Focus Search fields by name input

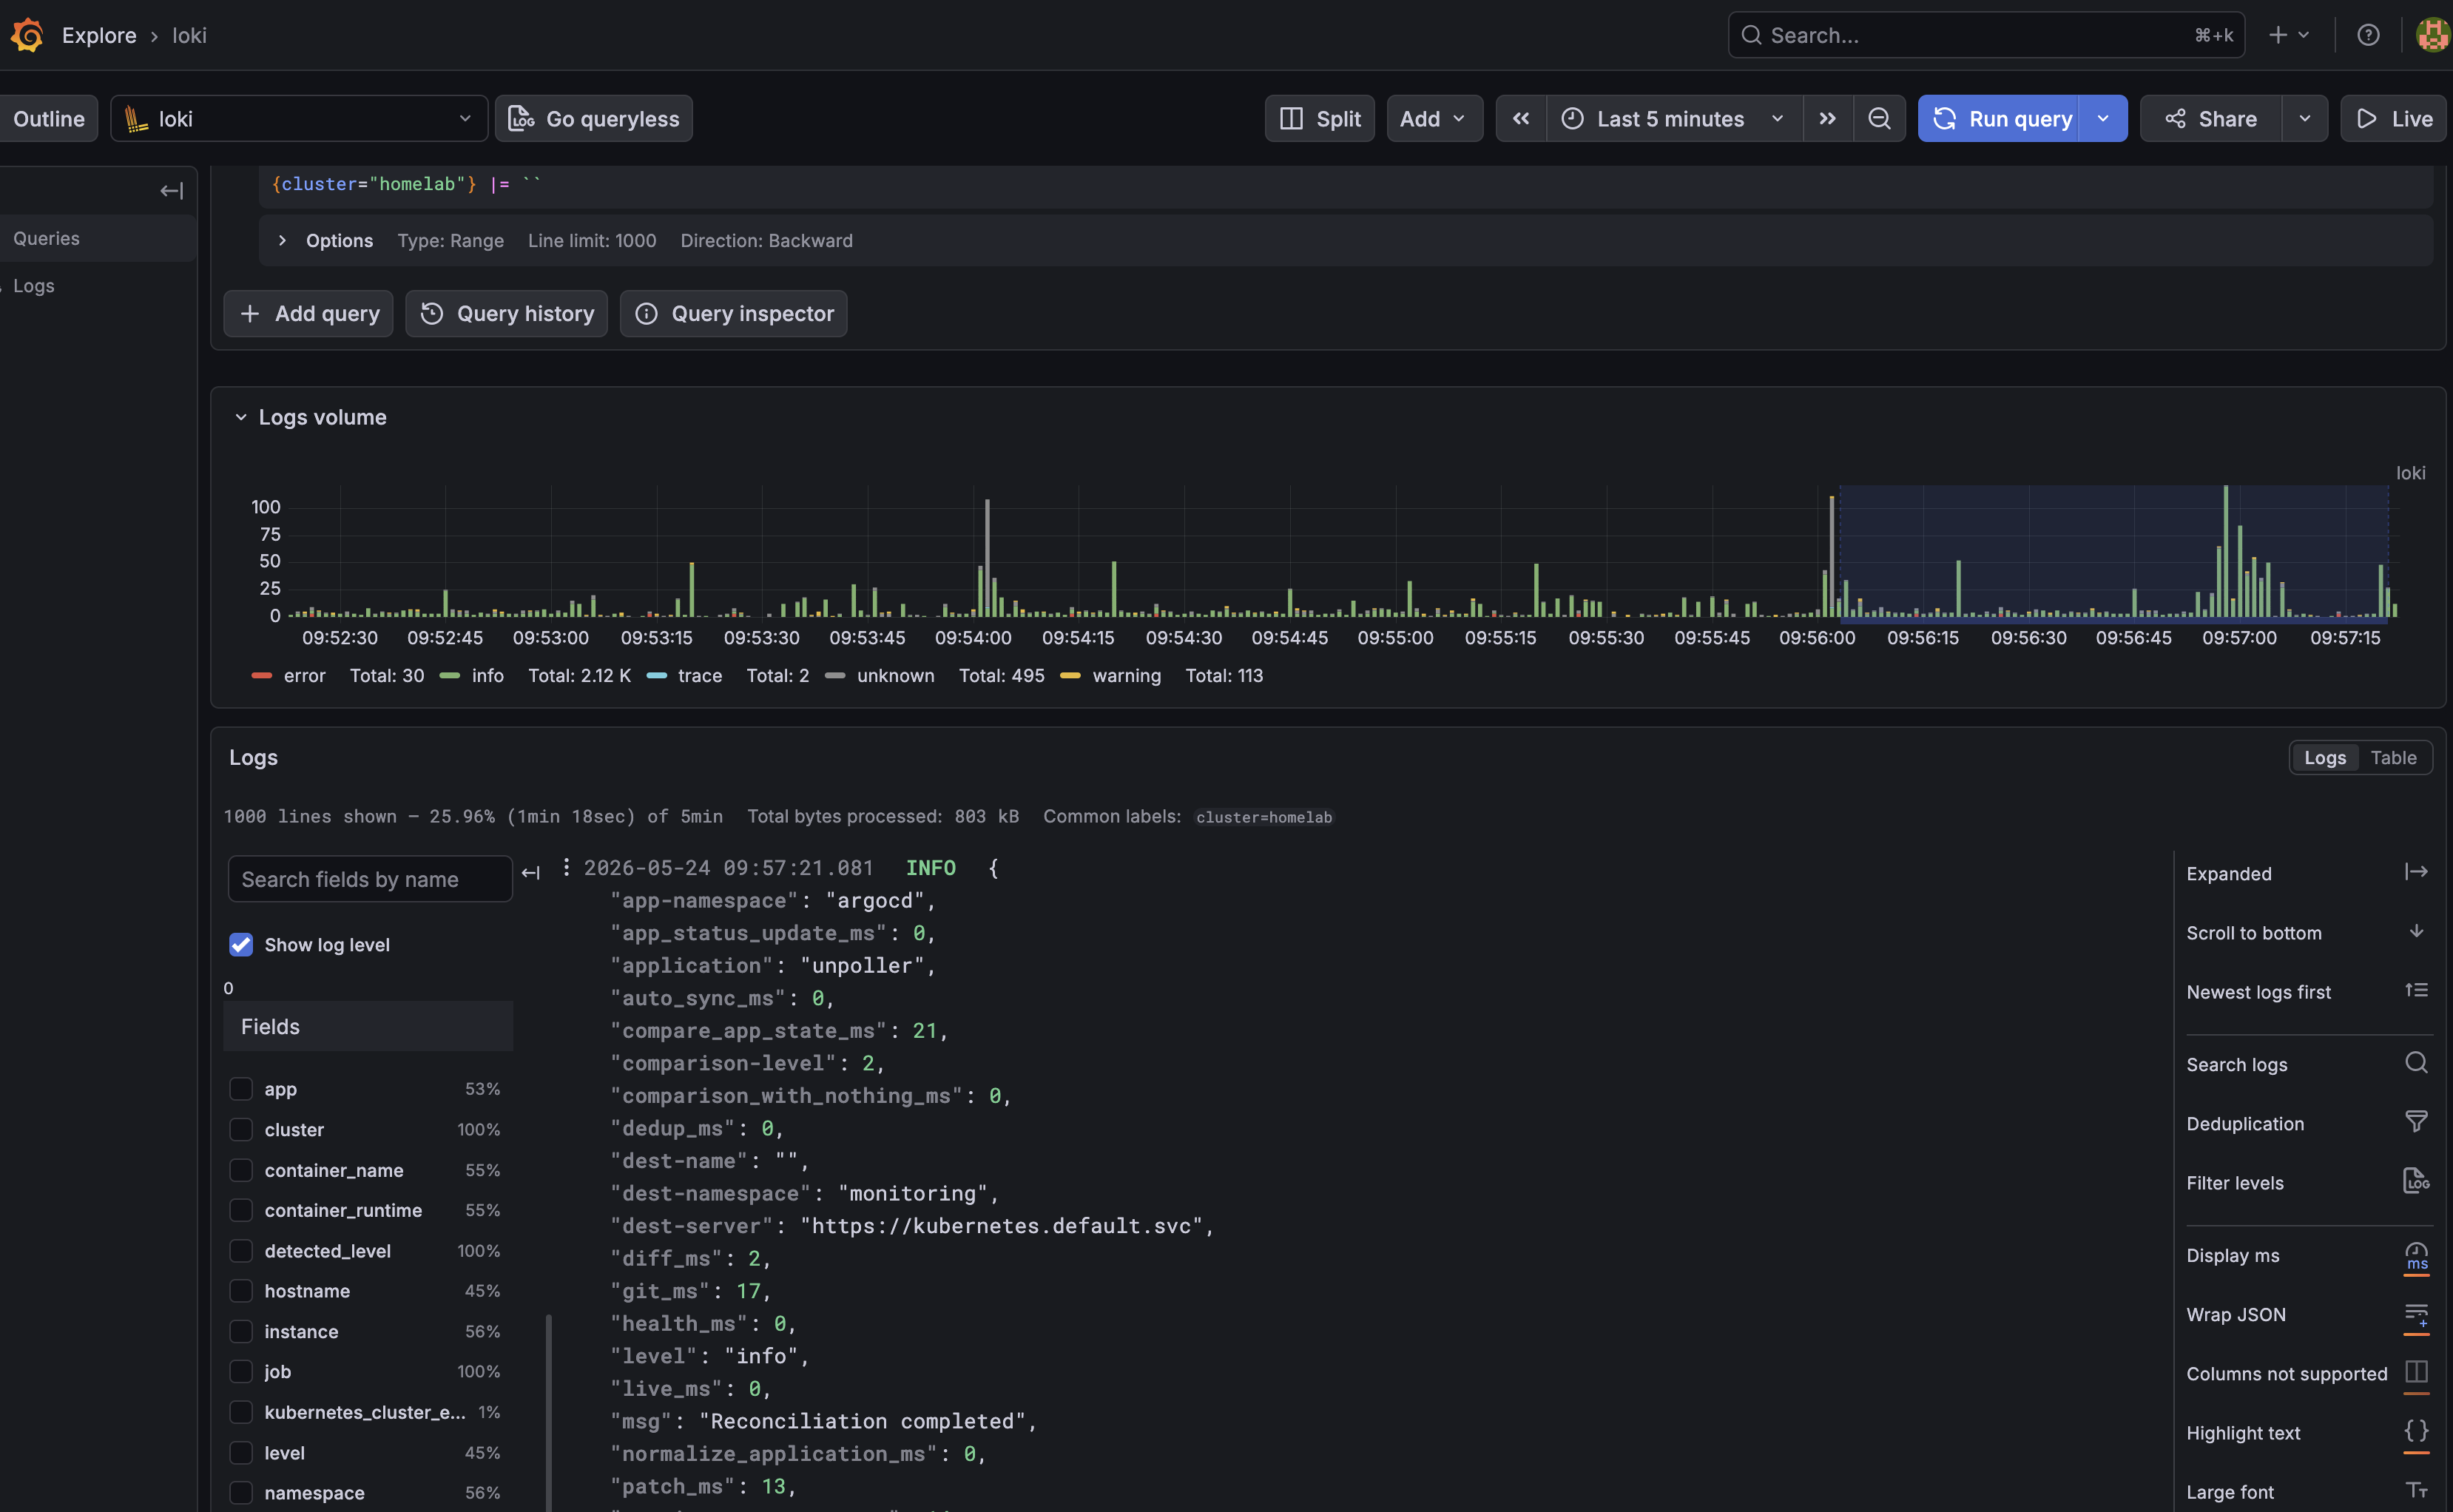370,879
